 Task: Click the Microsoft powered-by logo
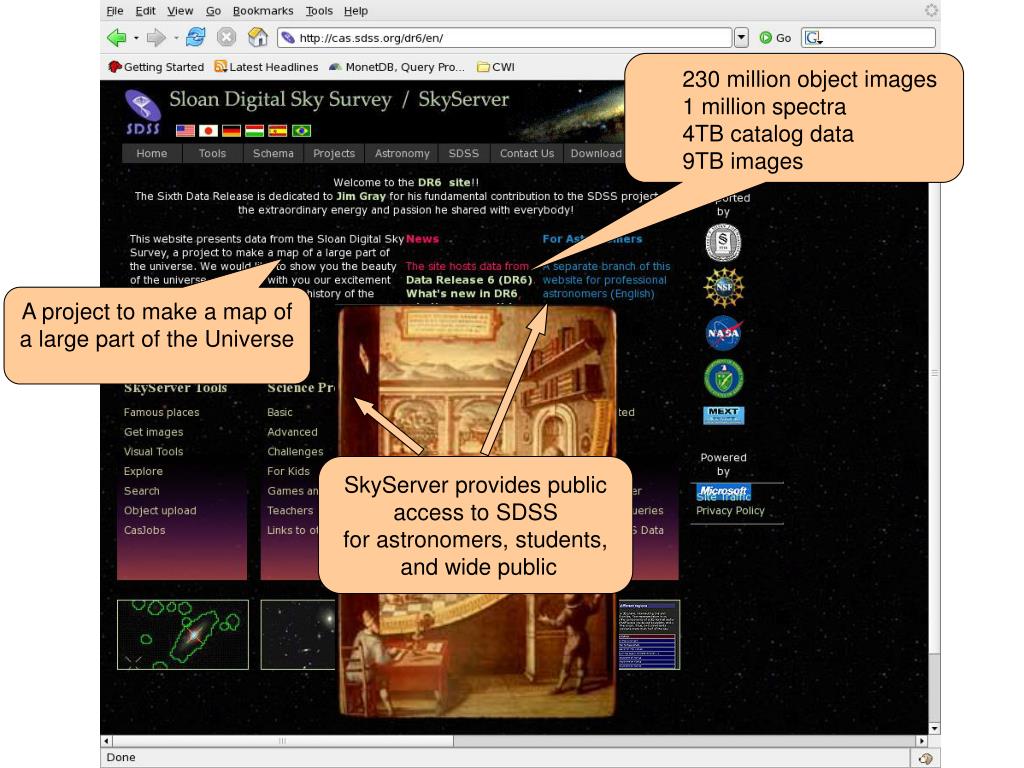(x=724, y=492)
